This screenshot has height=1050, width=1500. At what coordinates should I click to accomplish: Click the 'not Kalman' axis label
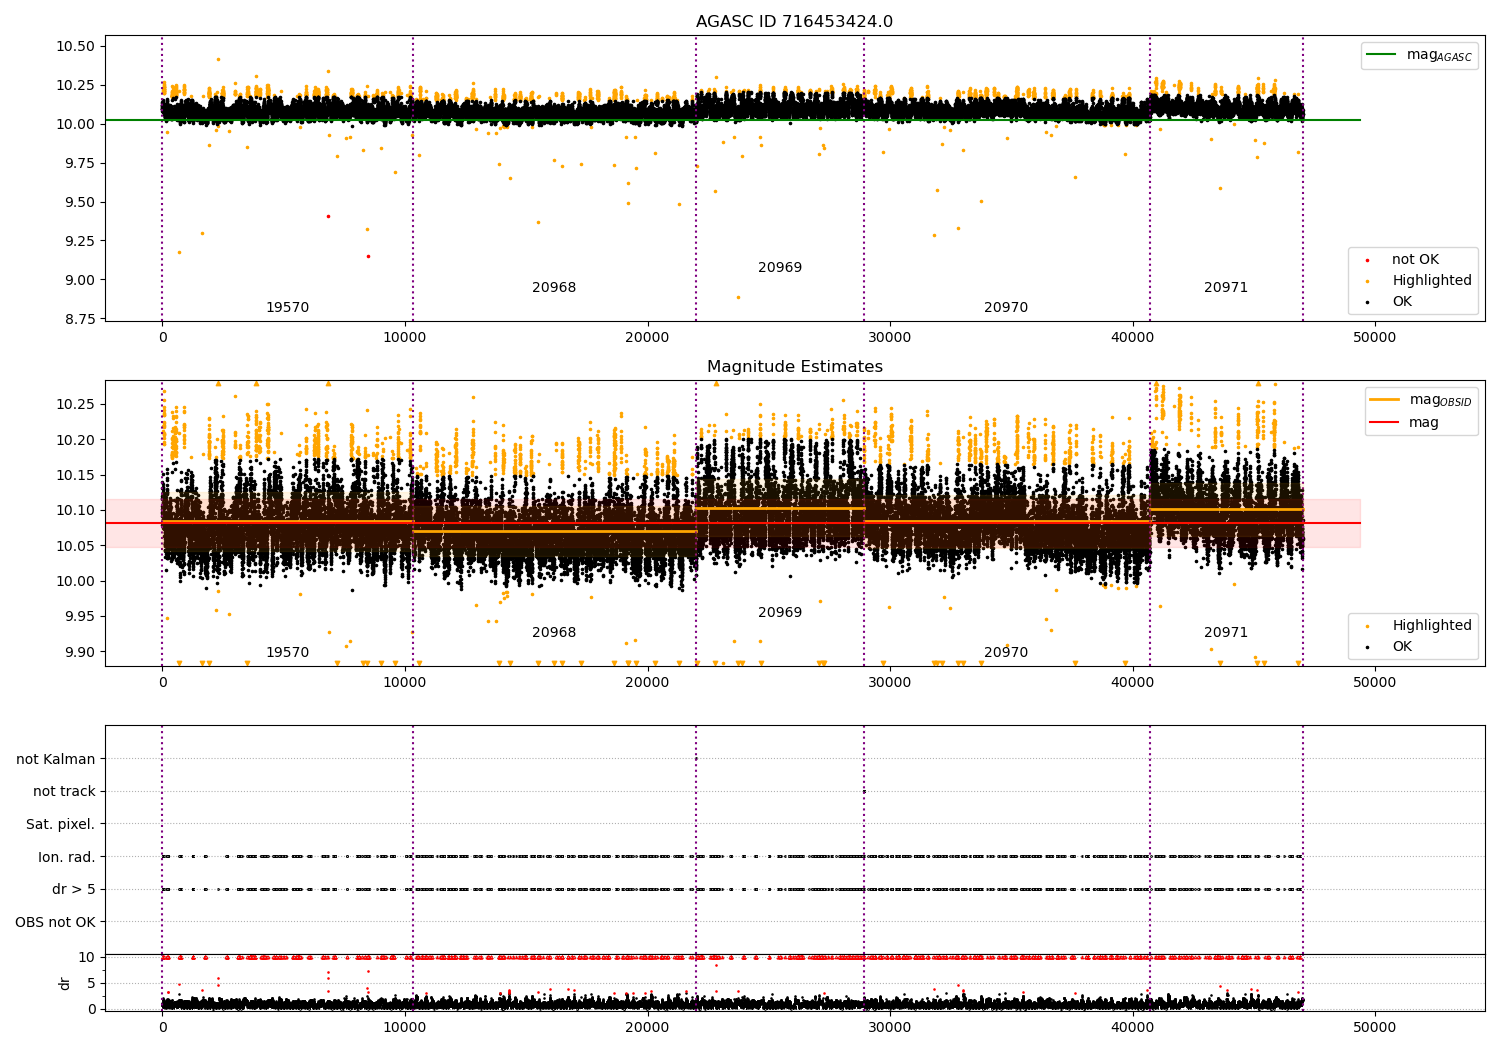pyautogui.click(x=56, y=760)
